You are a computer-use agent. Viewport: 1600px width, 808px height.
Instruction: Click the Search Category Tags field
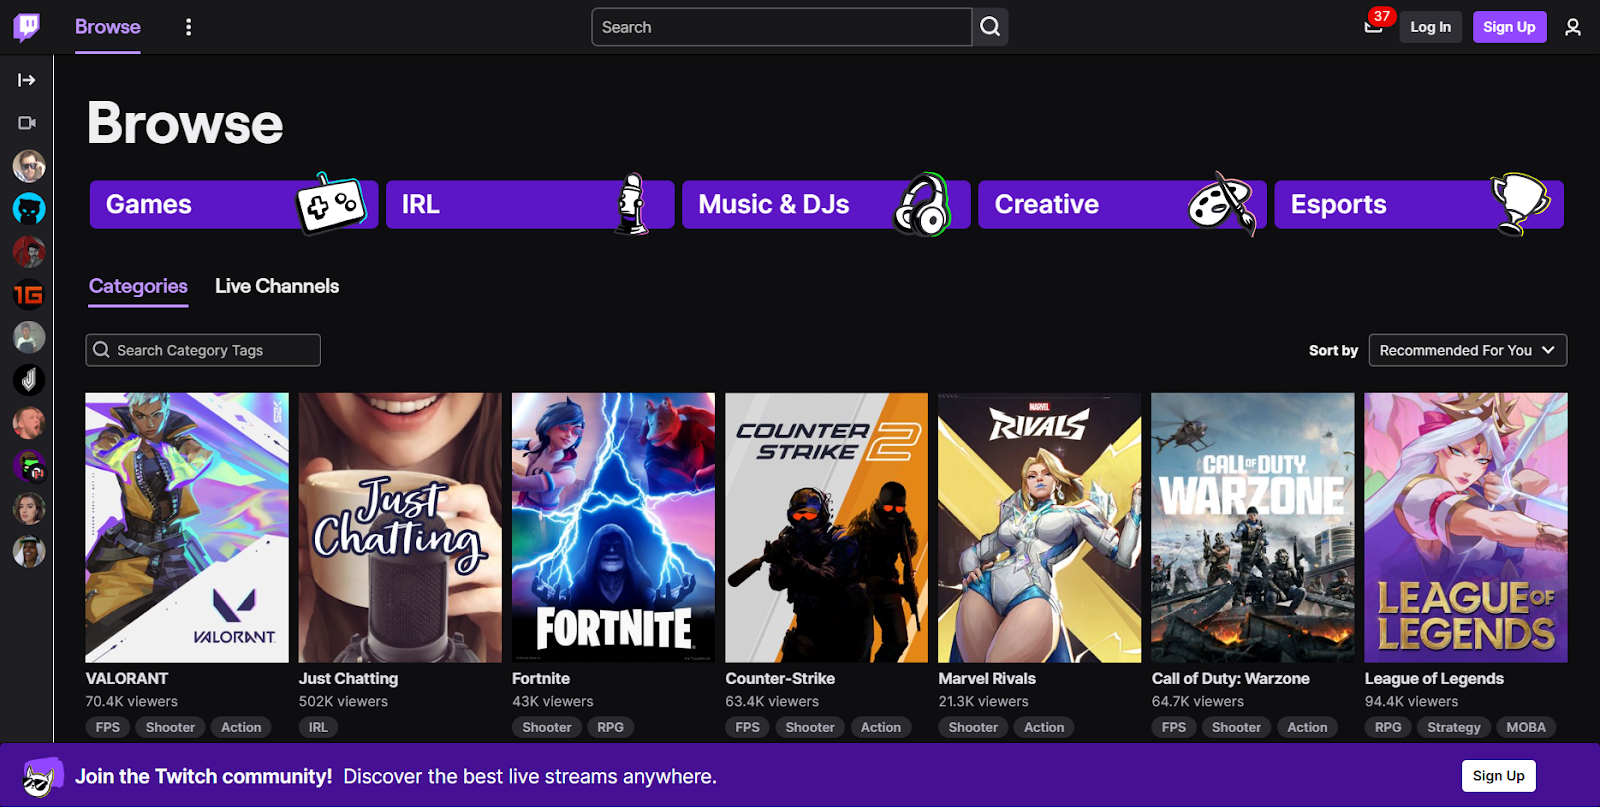[x=203, y=350]
